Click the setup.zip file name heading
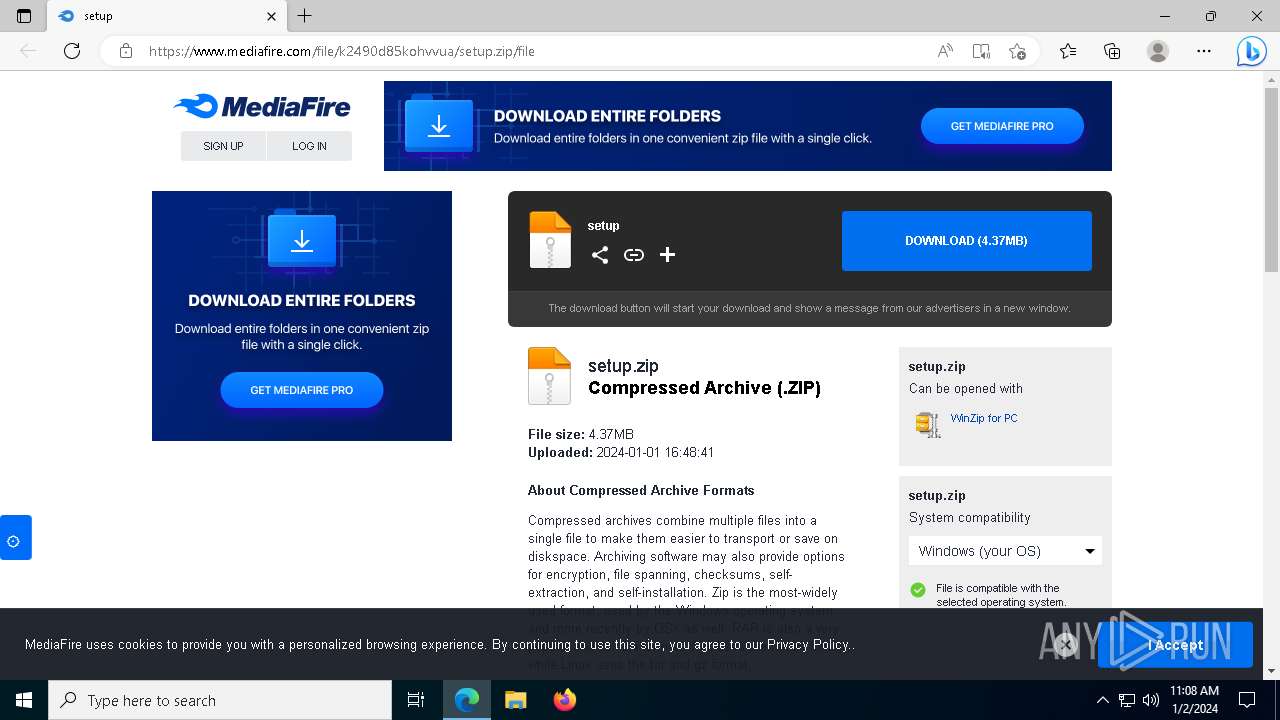The image size is (1280, 720). pos(623,366)
